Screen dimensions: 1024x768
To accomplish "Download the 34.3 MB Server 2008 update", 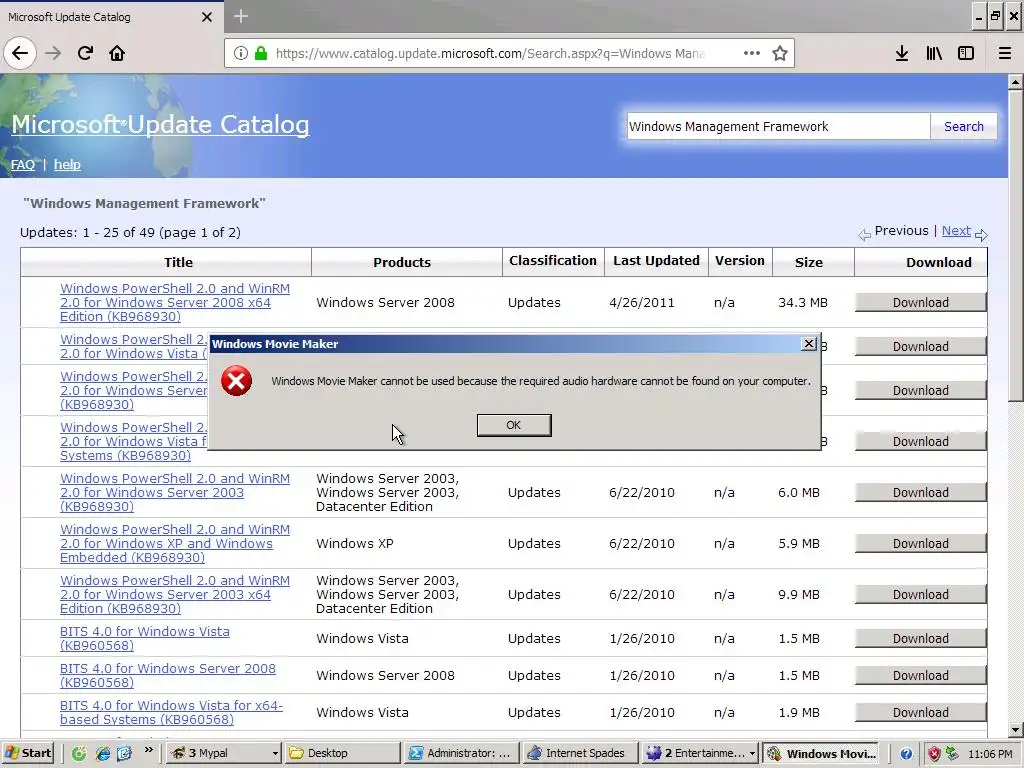I will pyautogui.click(x=920, y=302).
